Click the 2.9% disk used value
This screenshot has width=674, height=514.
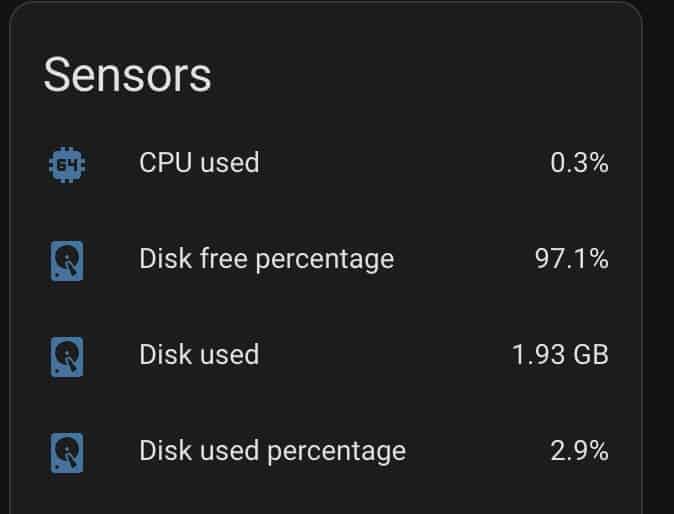coord(579,451)
